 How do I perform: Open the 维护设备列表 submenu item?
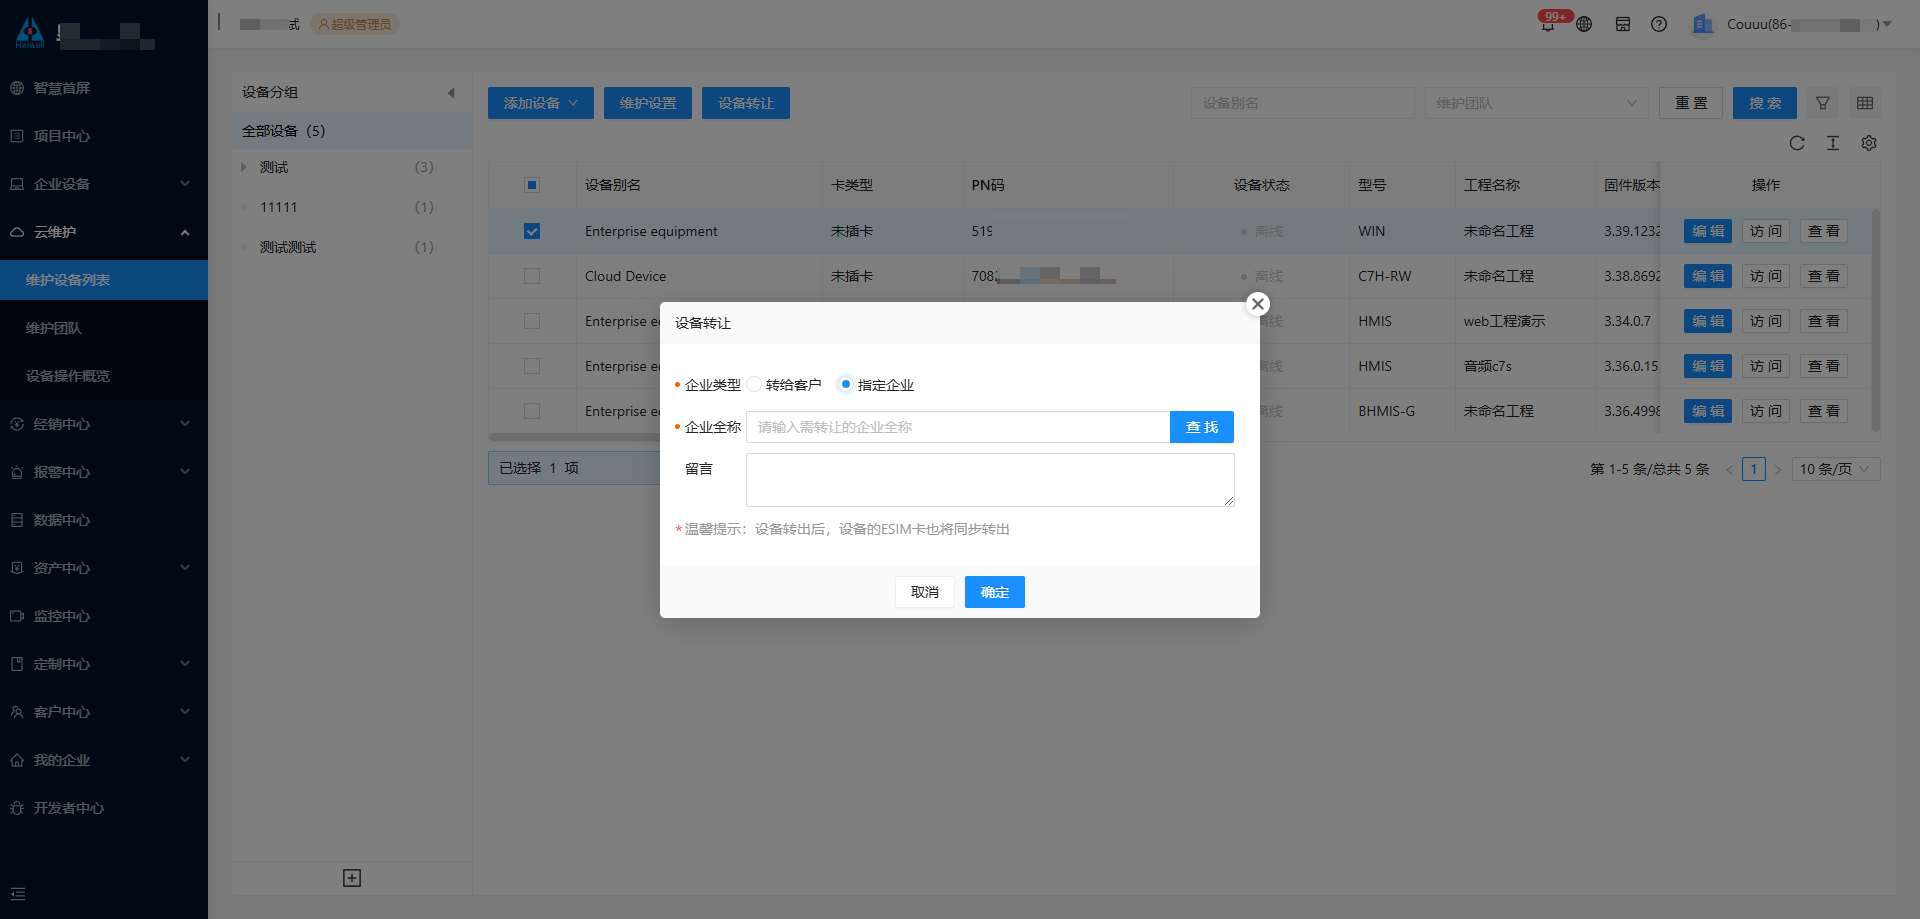tap(104, 280)
